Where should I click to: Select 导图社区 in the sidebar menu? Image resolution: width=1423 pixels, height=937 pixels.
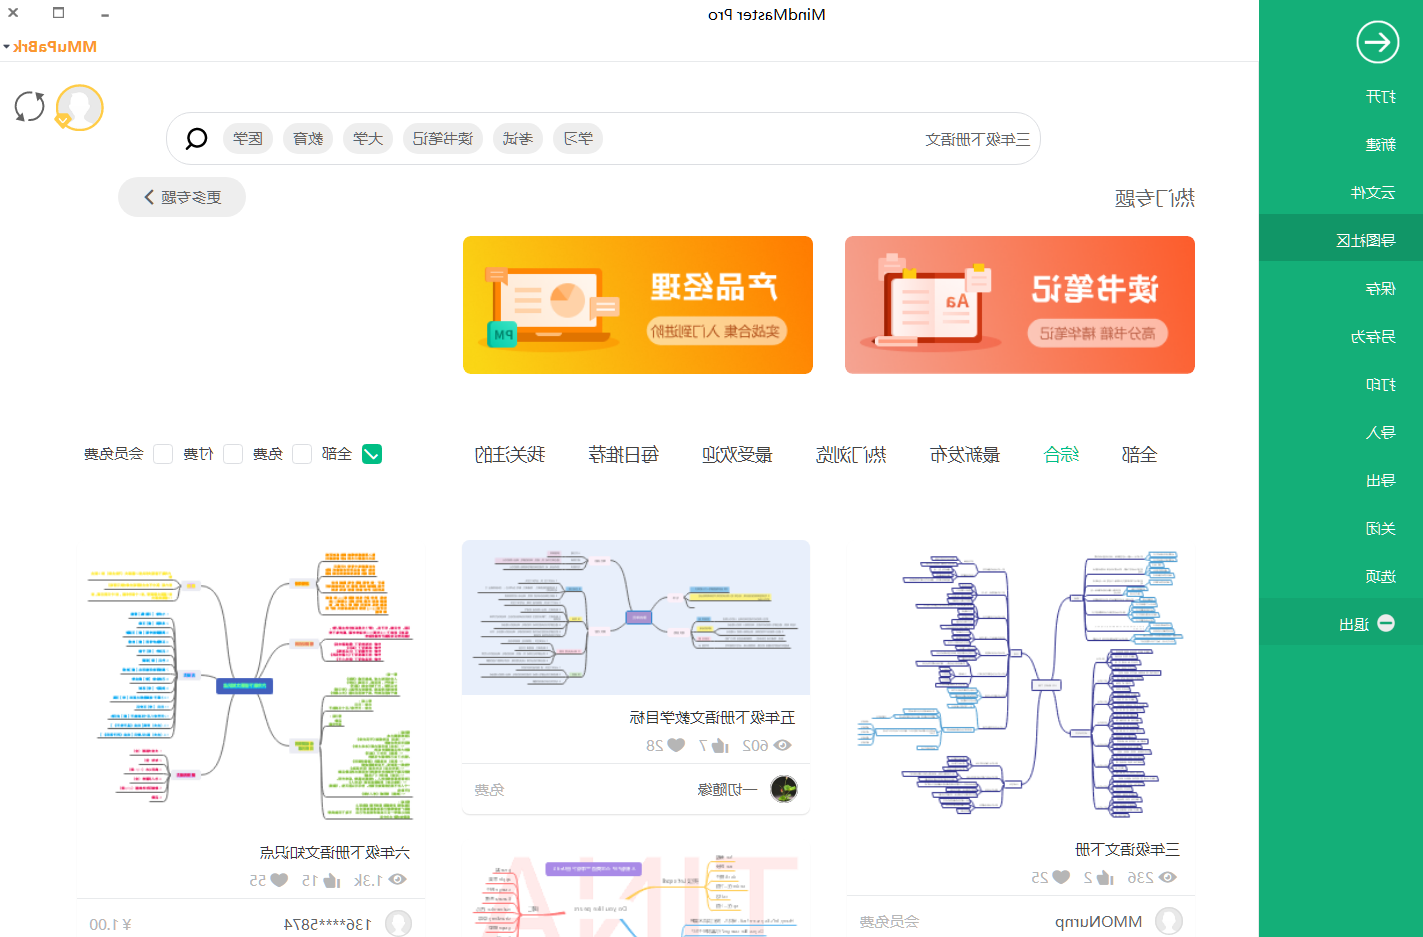pos(1341,240)
